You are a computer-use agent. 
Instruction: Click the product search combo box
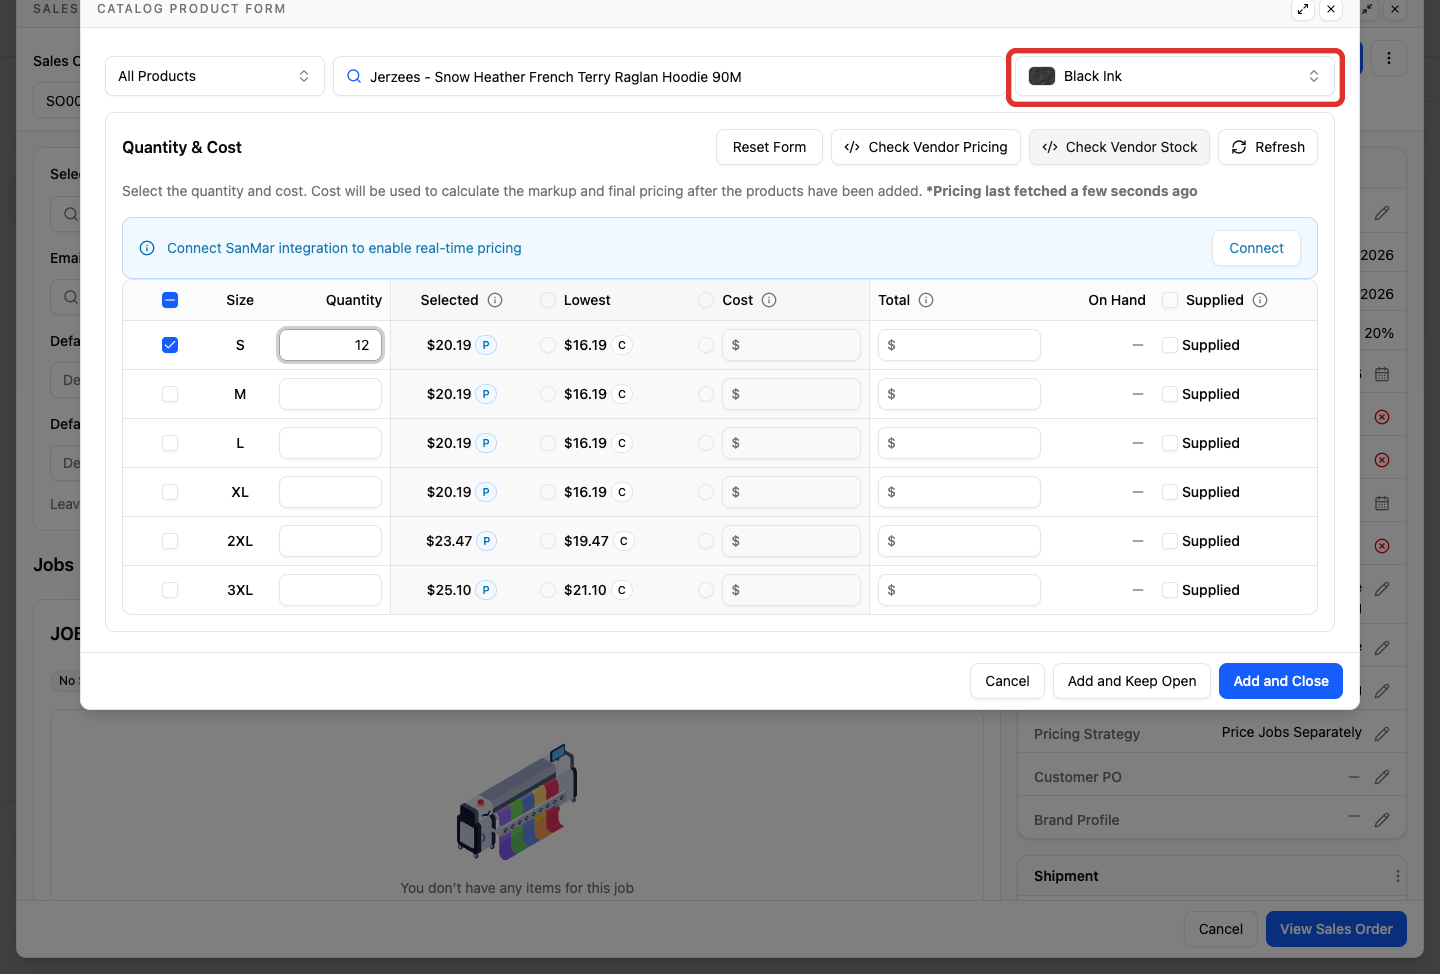coord(670,76)
